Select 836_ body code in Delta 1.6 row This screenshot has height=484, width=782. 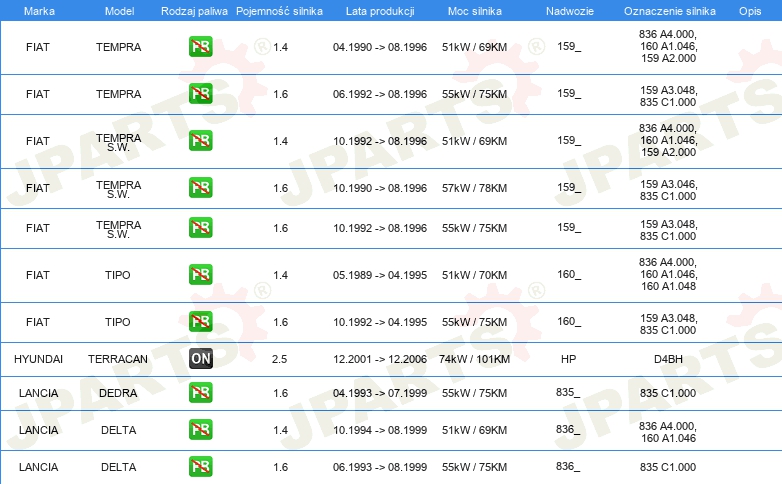(568, 467)
